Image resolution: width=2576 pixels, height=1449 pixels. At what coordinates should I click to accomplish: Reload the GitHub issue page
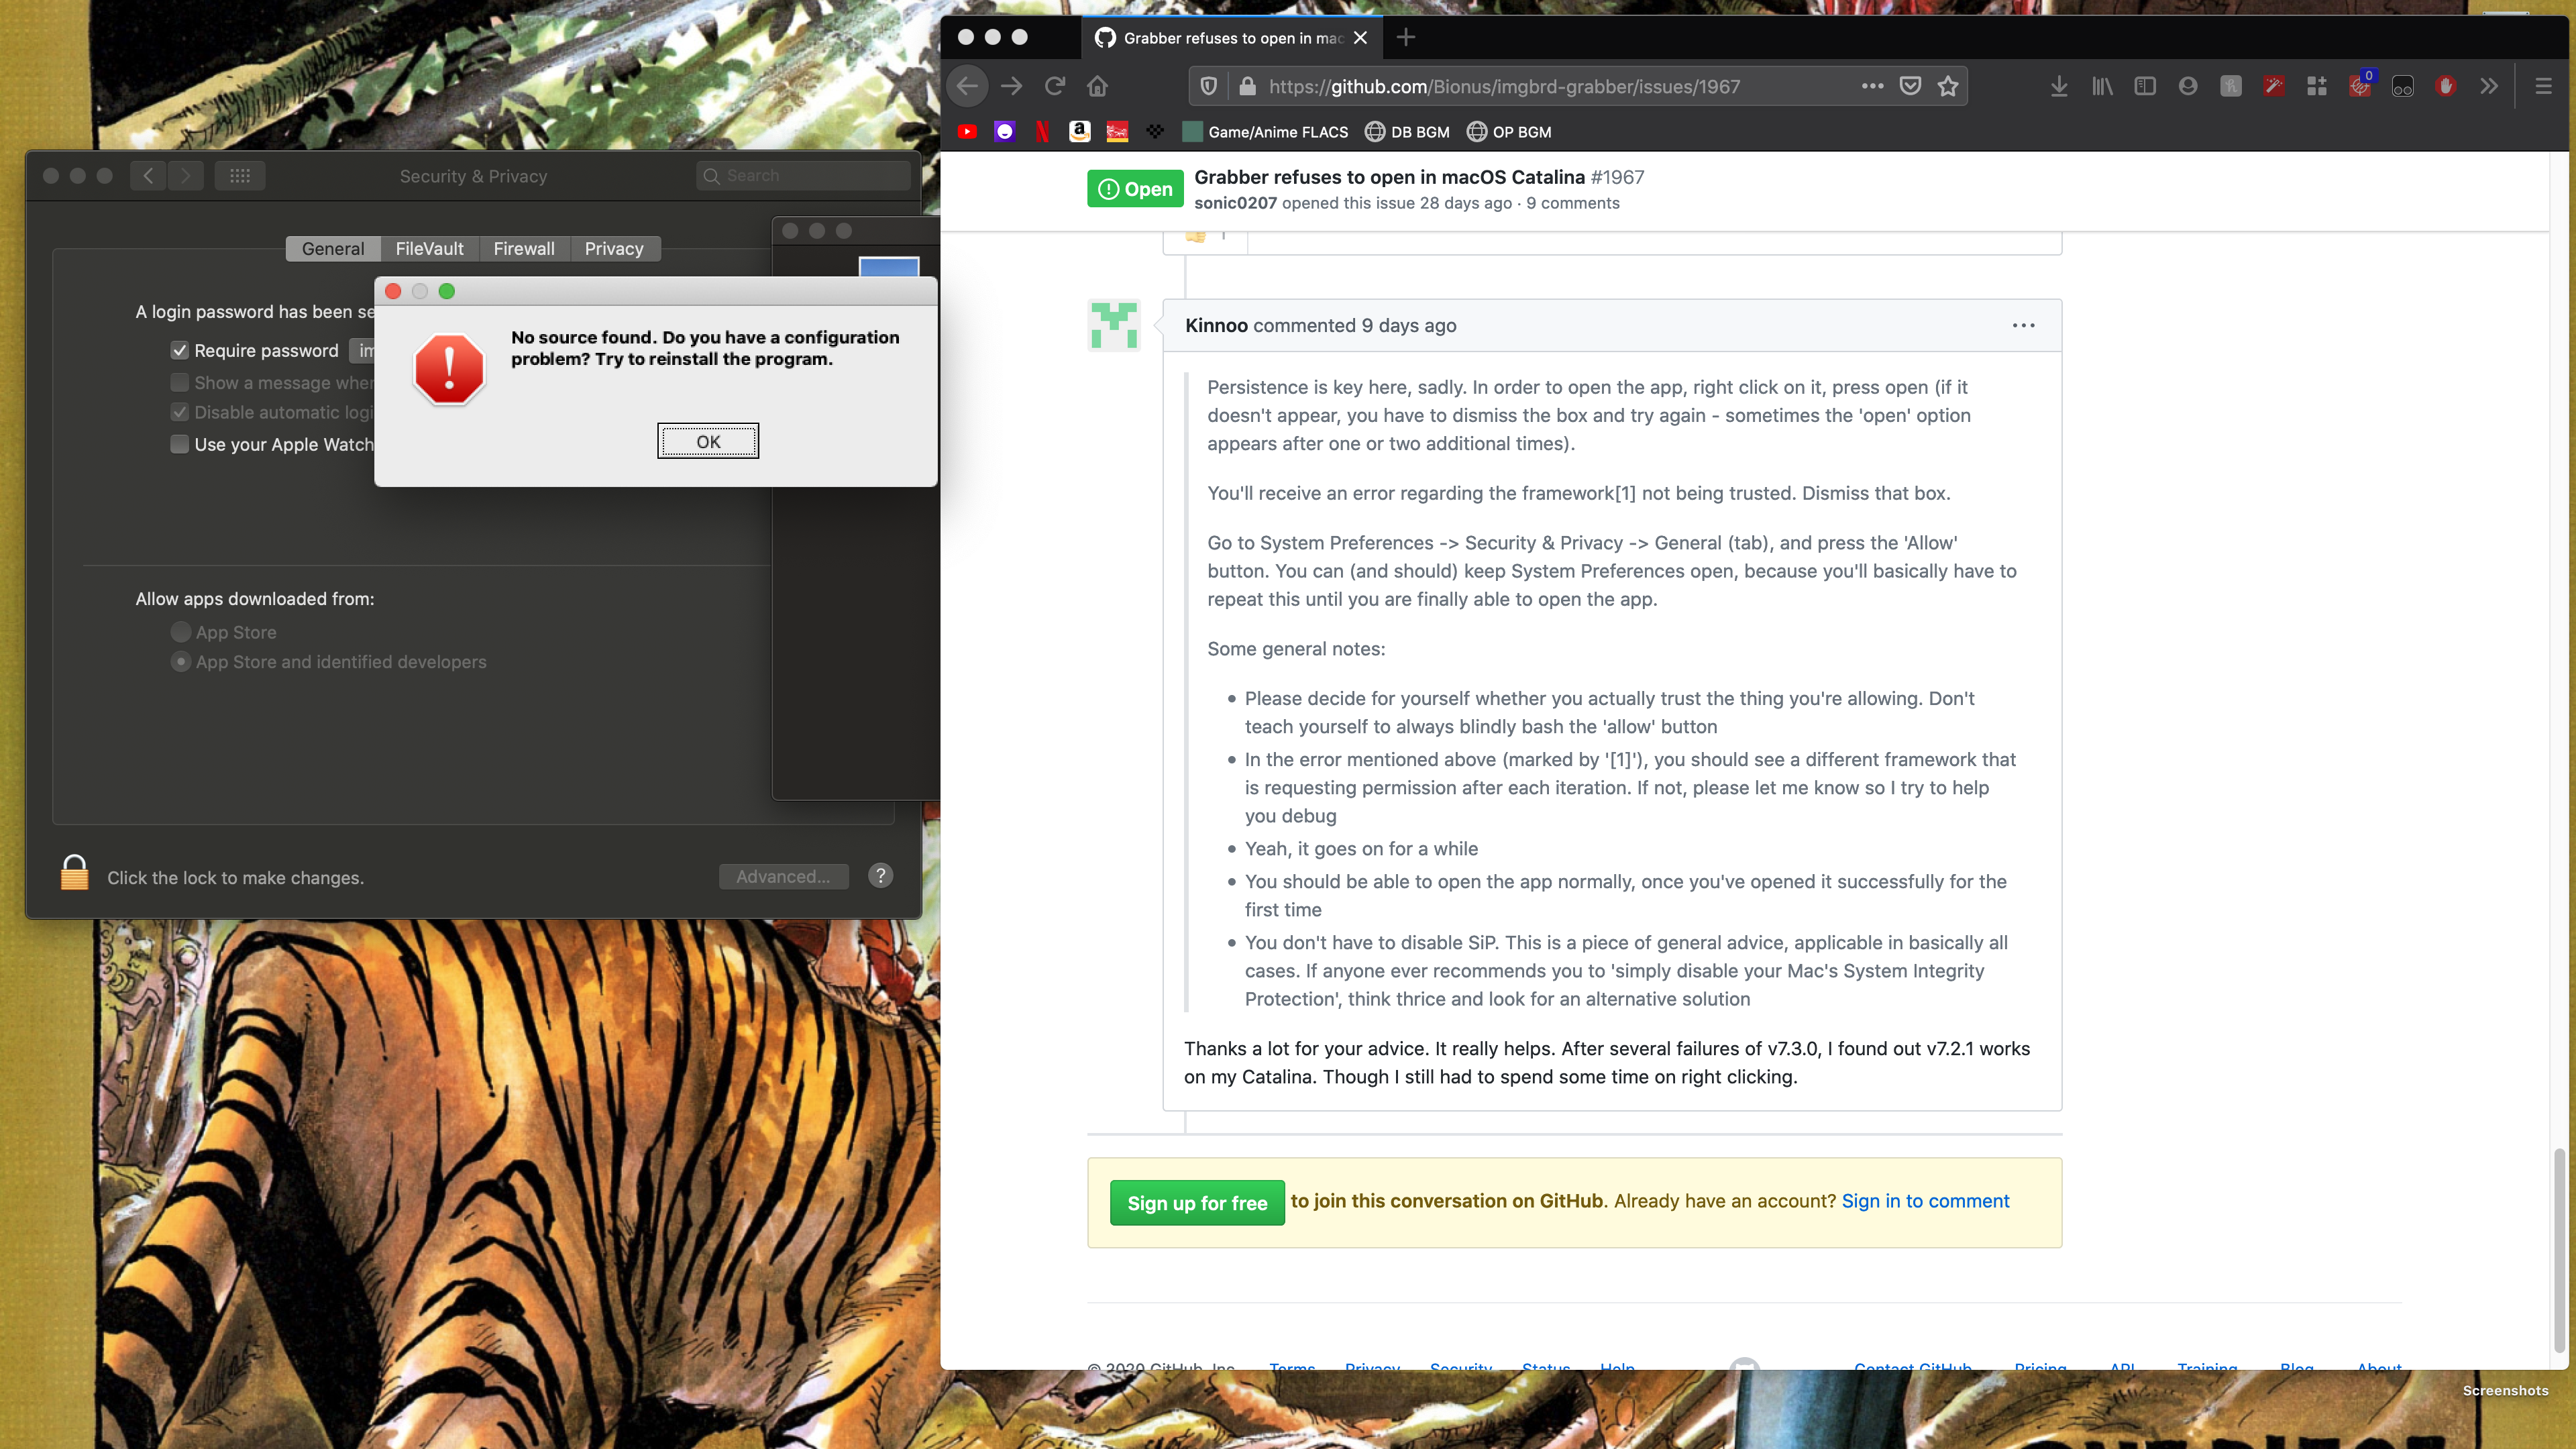pos(1055,87)
